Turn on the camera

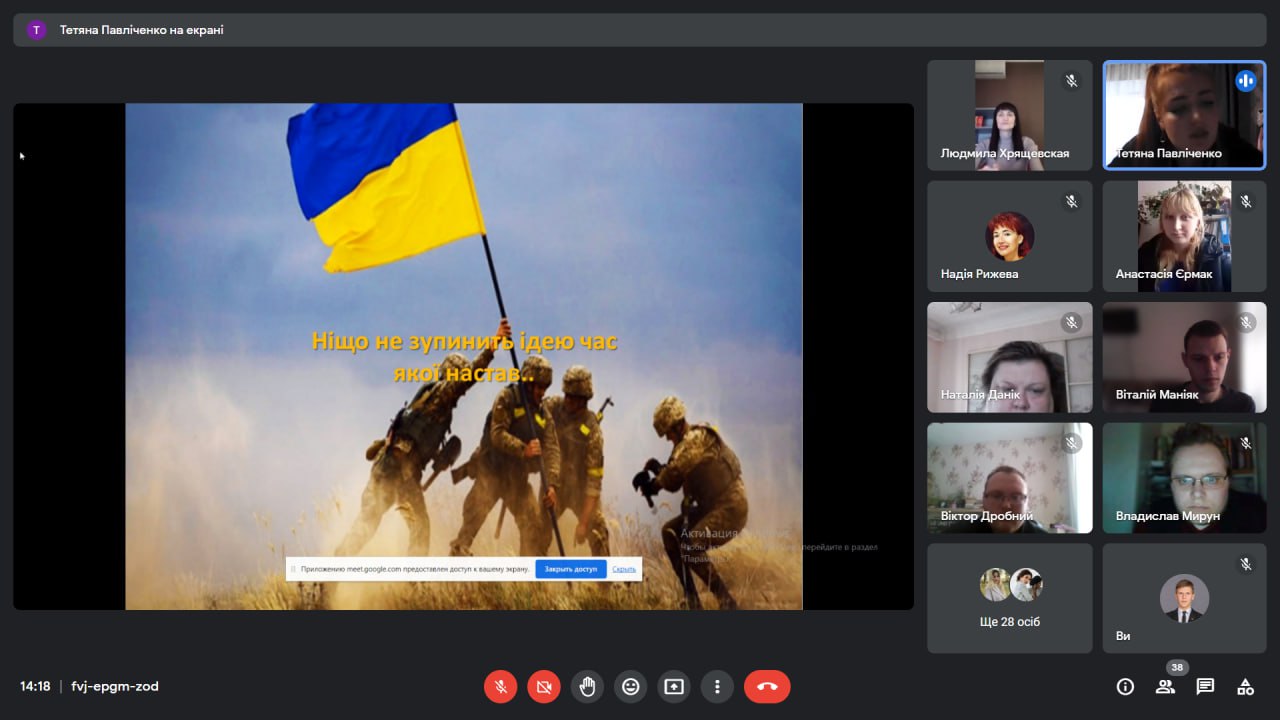coord(544,686)
